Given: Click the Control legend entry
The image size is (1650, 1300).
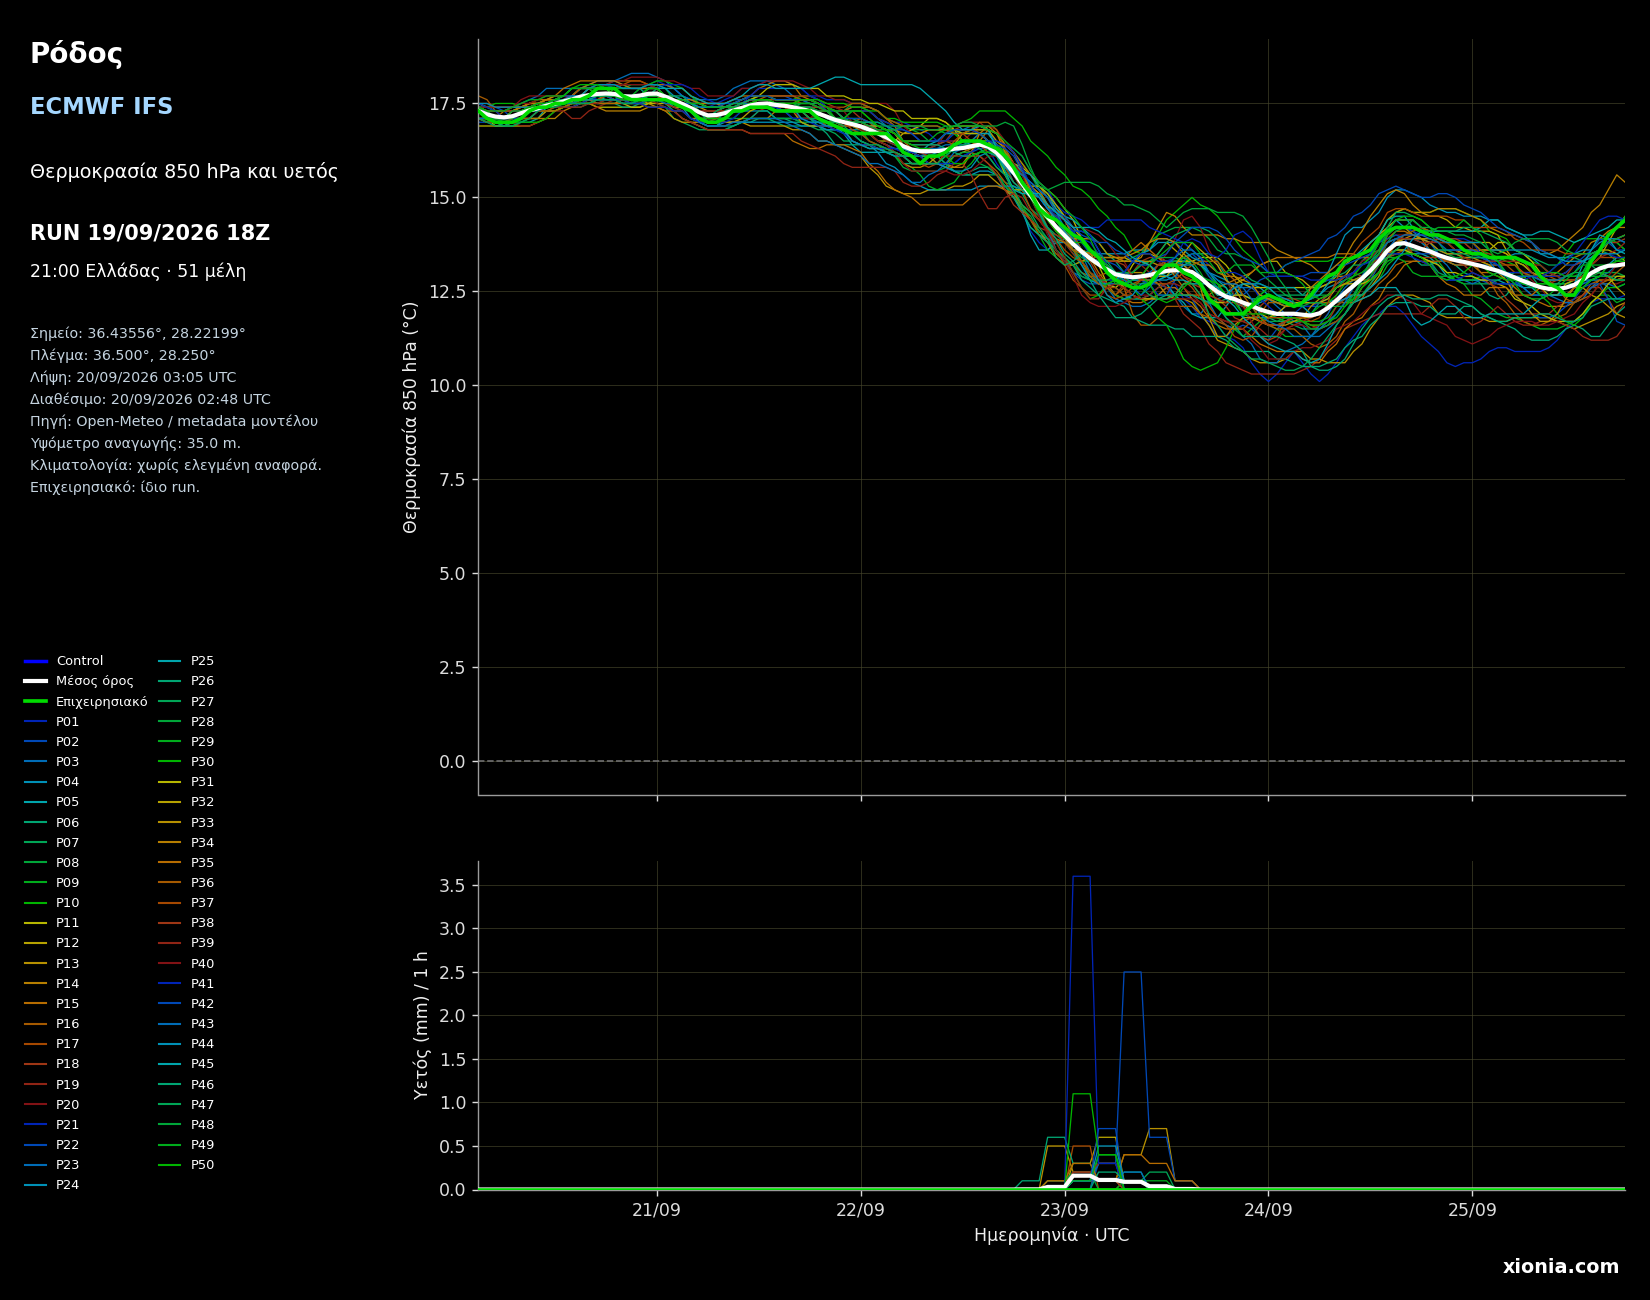Looking at the screenshot, I should click(64, 661).
